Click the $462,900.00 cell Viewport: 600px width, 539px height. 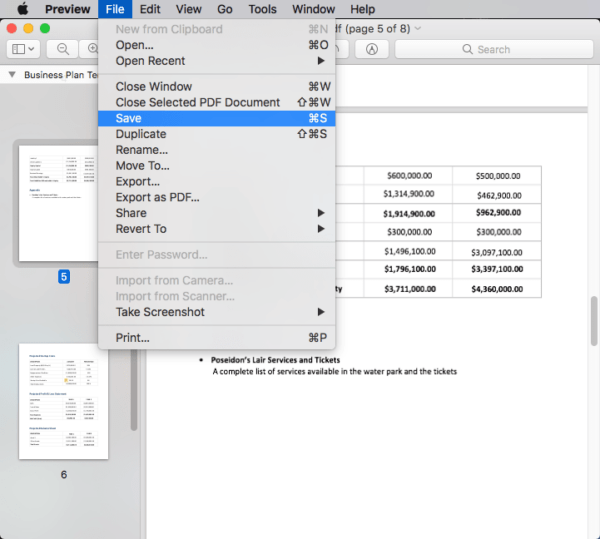point(499,195)
